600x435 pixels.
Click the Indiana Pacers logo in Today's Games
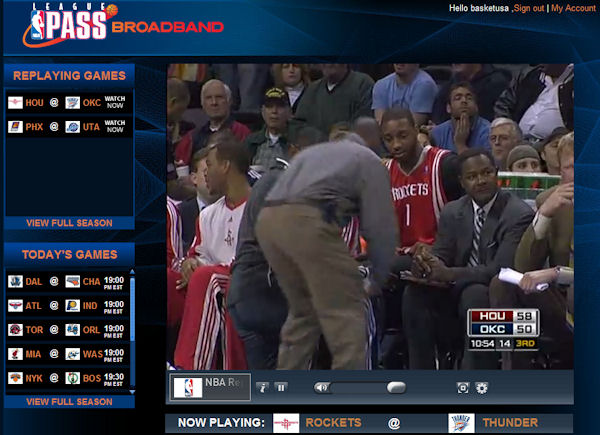click(x=72, y=305)
